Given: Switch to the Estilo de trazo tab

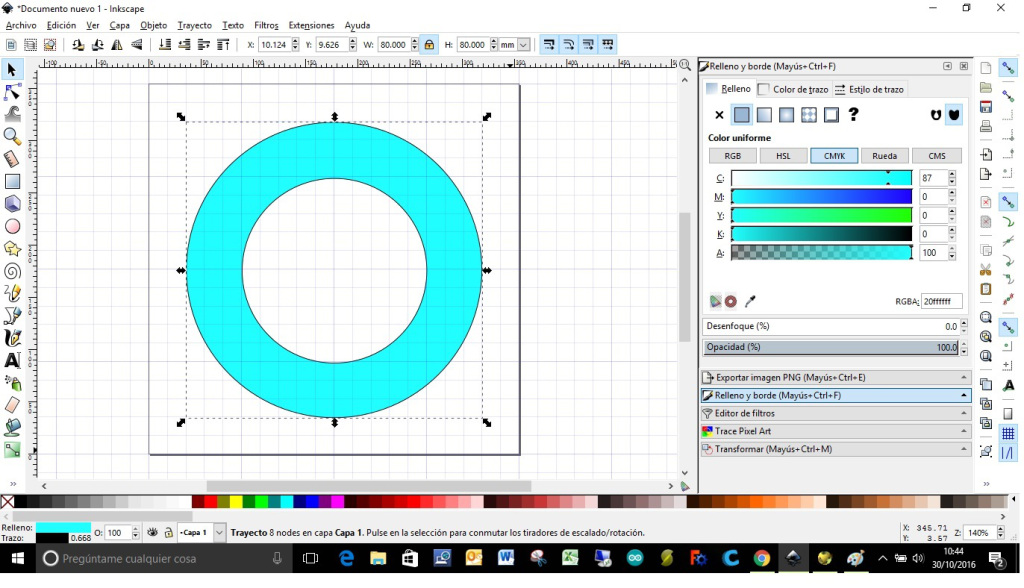Looking at the screenshot, I should [869, 89].
